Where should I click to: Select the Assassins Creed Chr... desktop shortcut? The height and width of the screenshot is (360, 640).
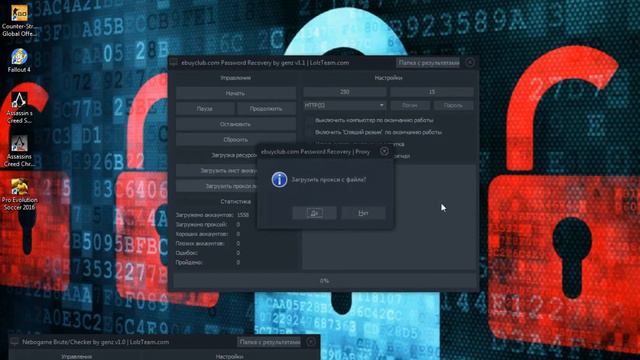[x=19, y=151]
